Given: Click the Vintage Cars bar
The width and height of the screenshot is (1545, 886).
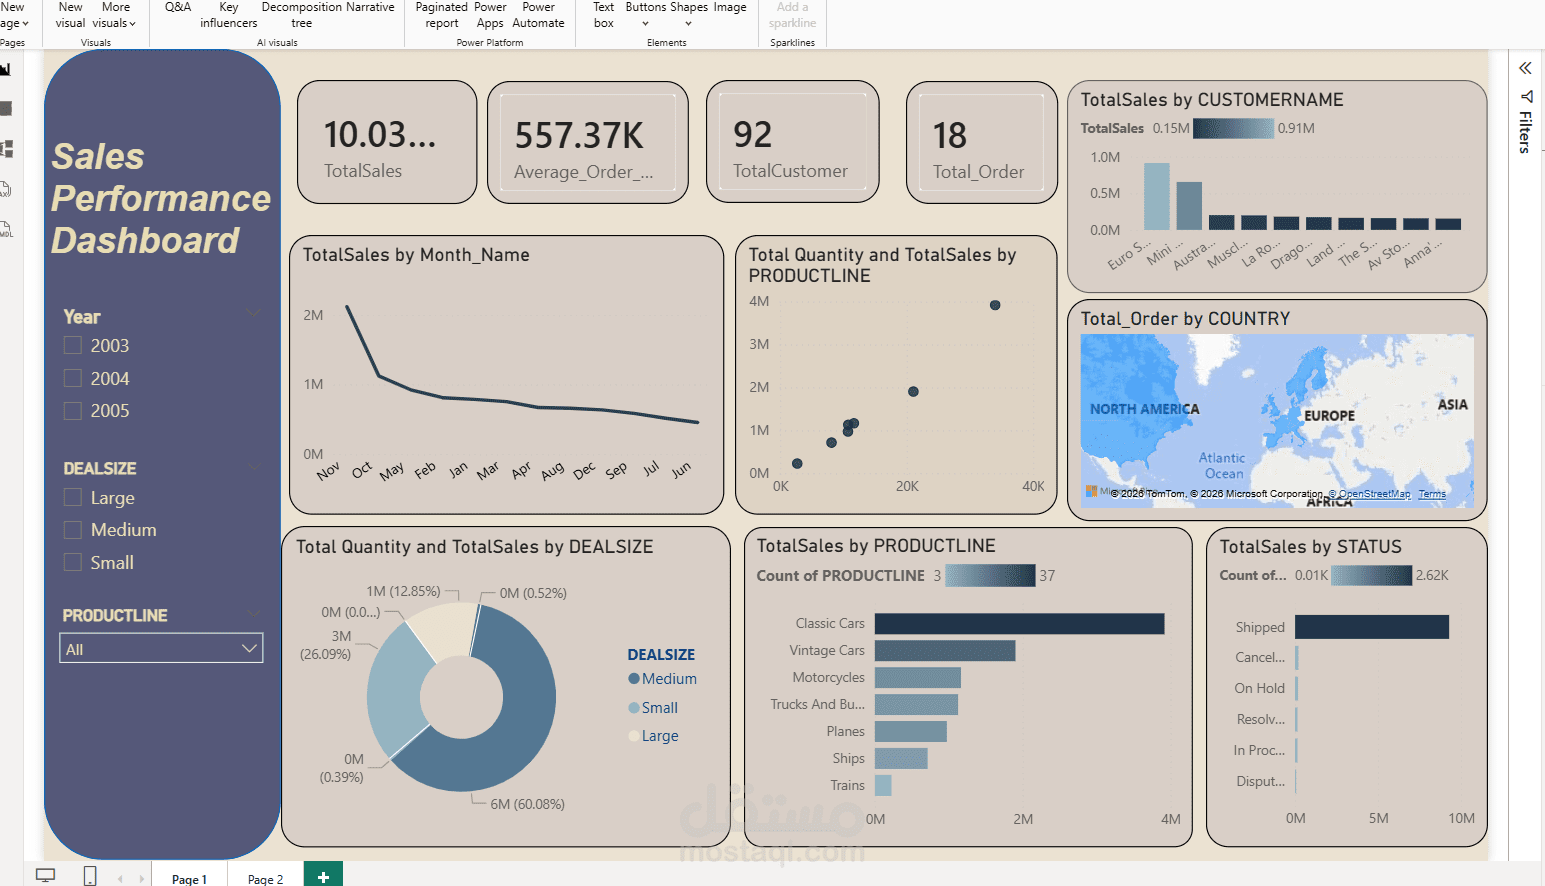Looking at the screenshot, I should (945, 650).
